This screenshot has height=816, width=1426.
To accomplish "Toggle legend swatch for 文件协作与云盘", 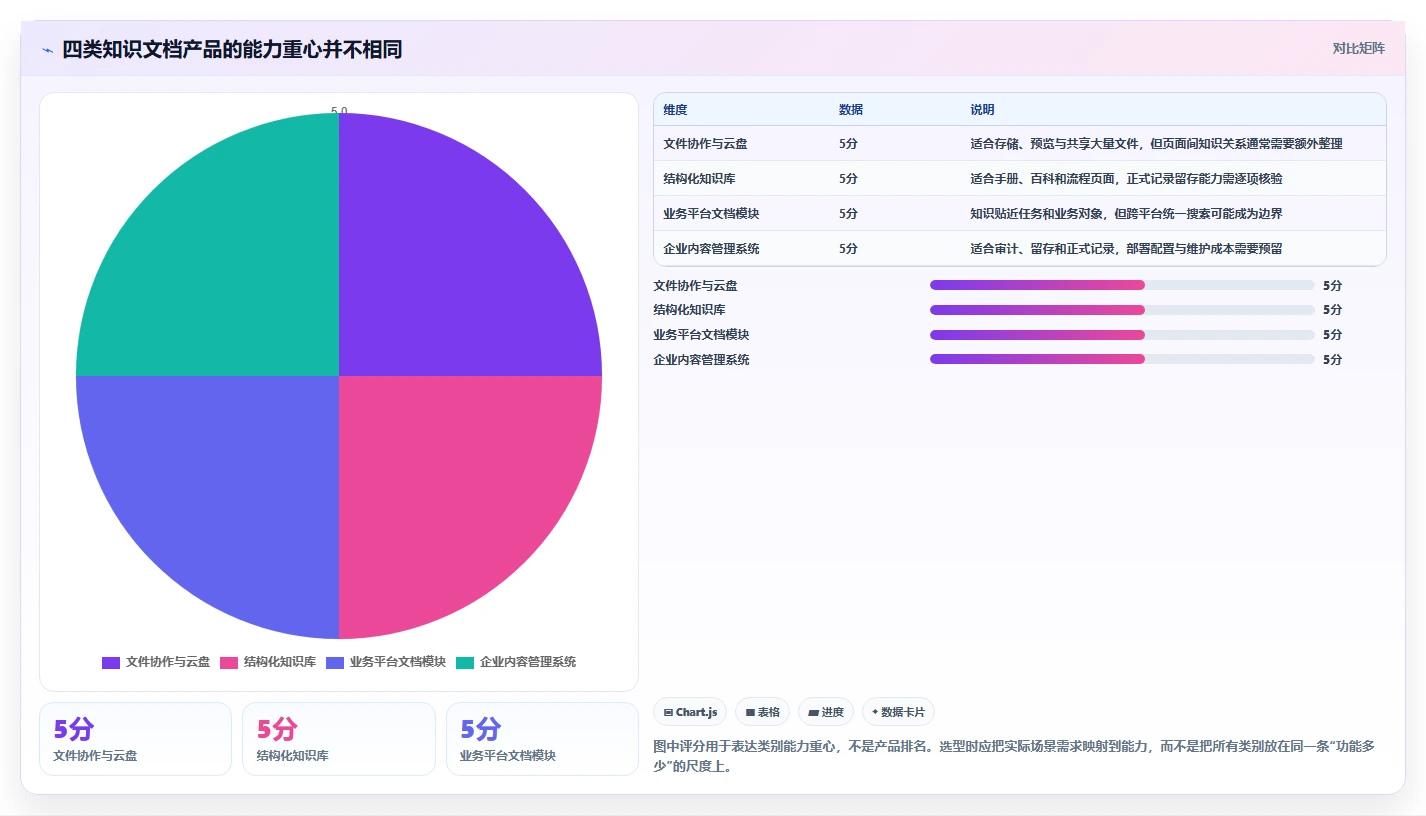I will [111, 662].
